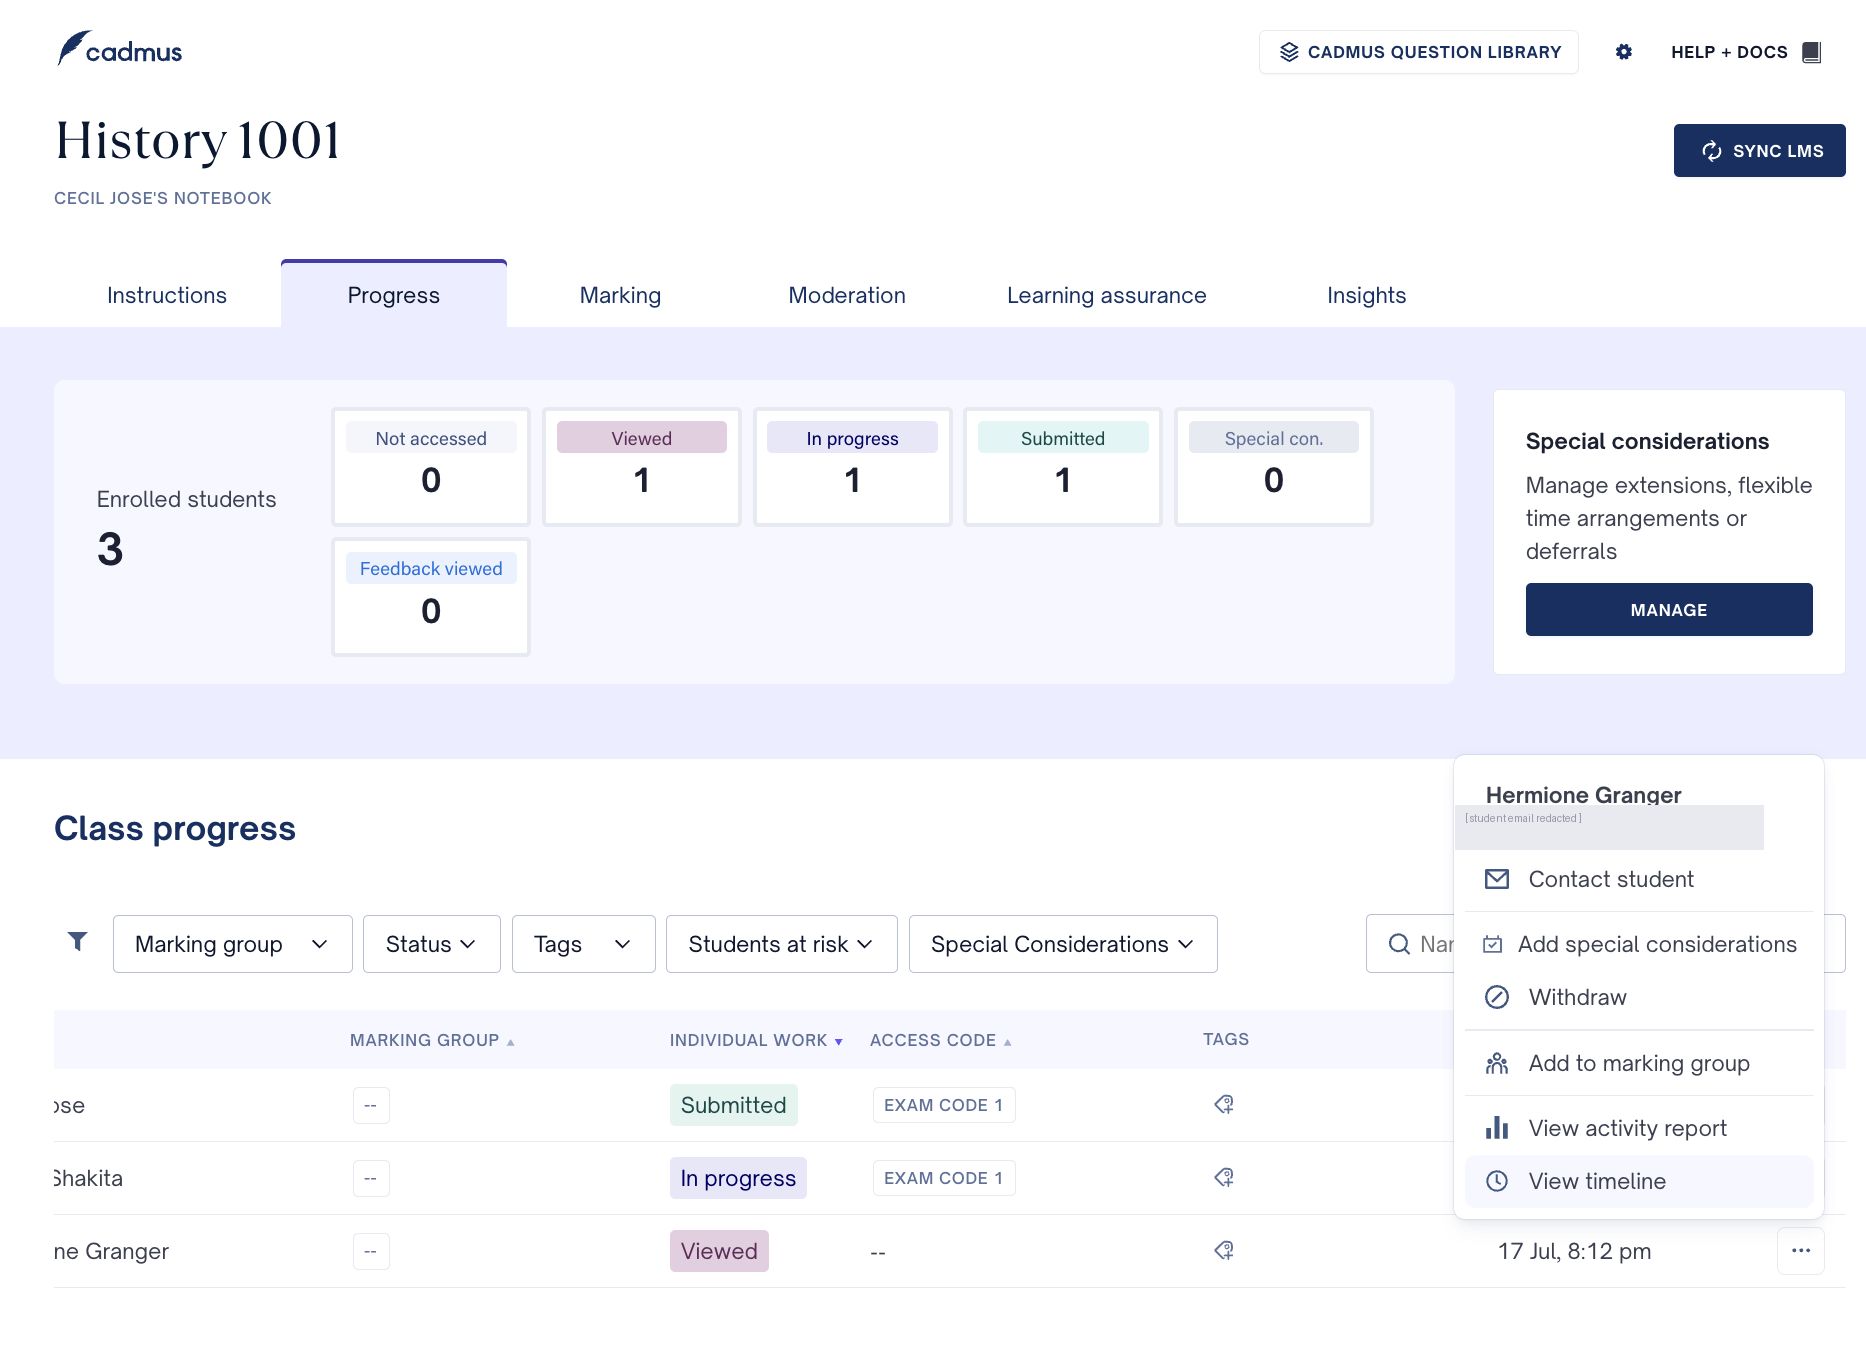The image size is (1866, 1352).
Task: Open the three-dot menu for Hermione Granger
Action: tap(1801, 1251)
